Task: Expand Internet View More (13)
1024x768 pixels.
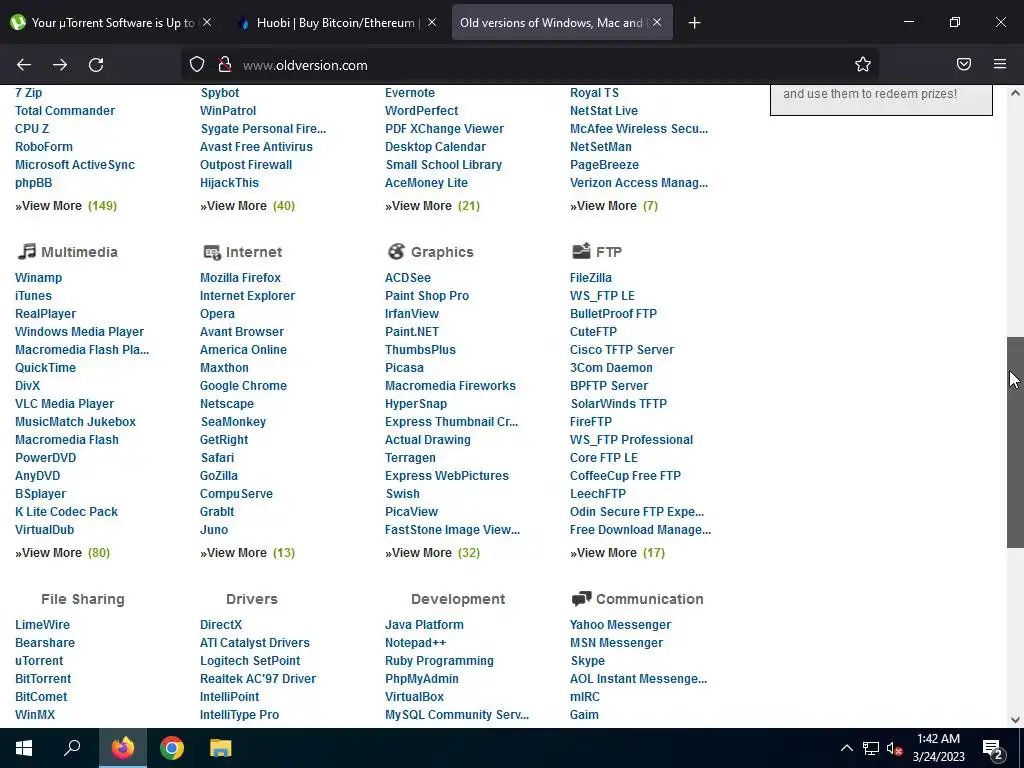Action: (248, 552)
